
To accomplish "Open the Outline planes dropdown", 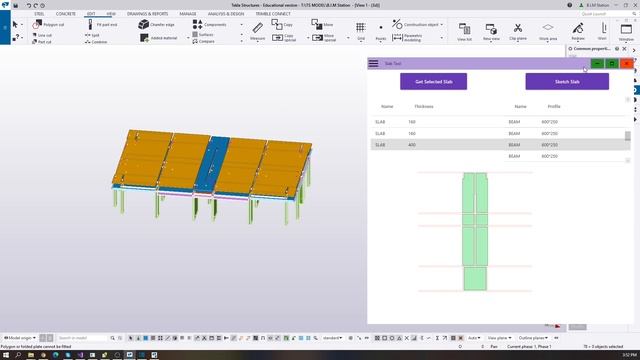I will [533, 338].
